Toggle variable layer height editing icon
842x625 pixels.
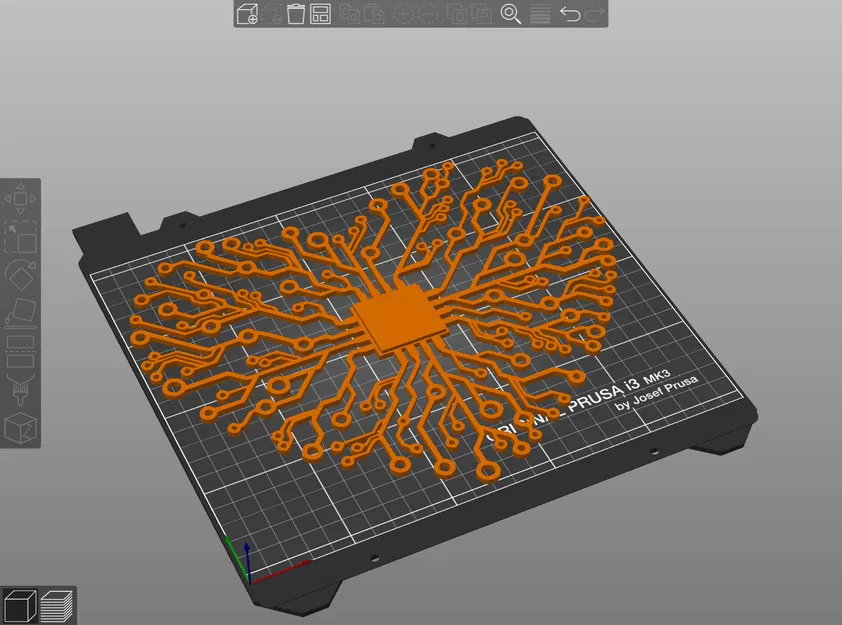tap(540, 13)
